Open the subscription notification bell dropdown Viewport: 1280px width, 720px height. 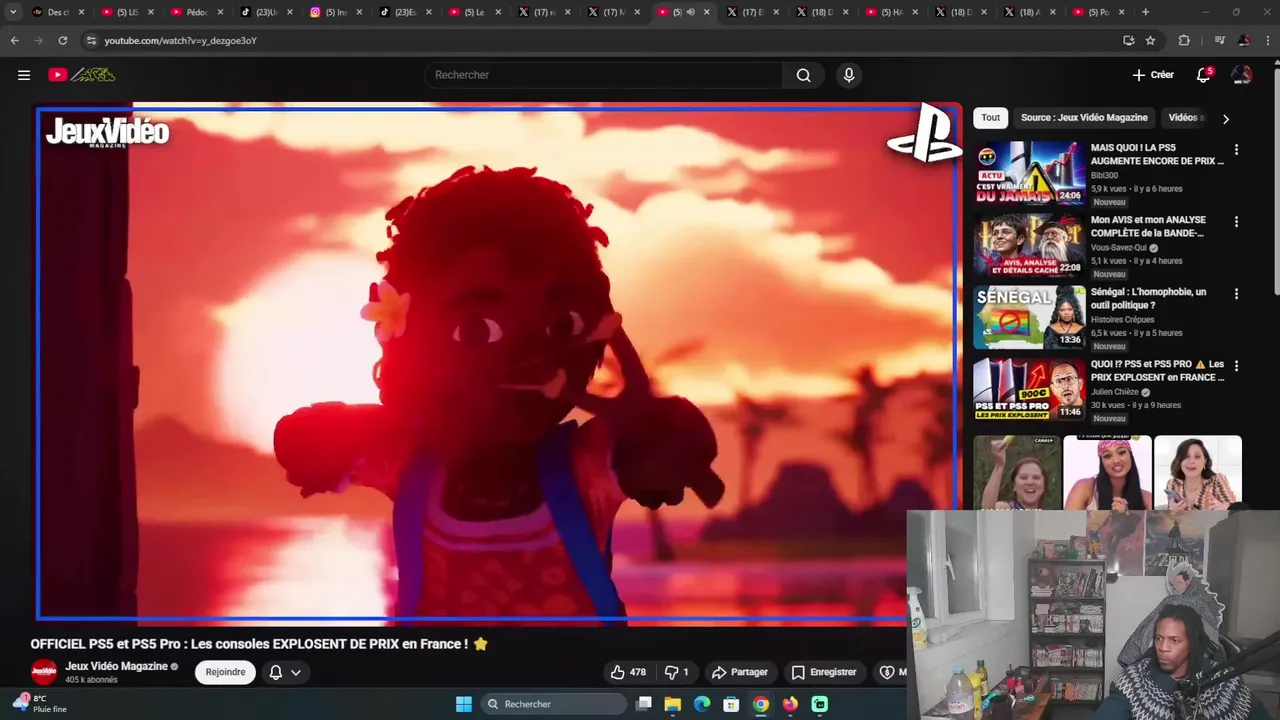pos(285,672)
